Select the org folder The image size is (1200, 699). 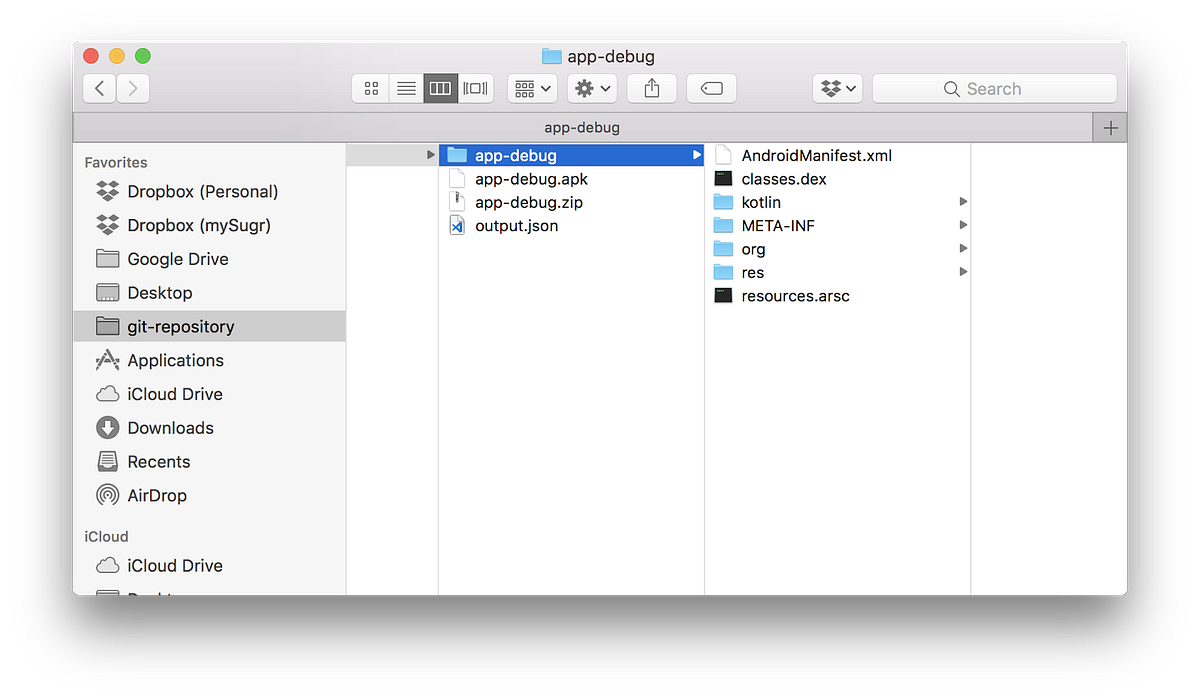coord(838,249)
